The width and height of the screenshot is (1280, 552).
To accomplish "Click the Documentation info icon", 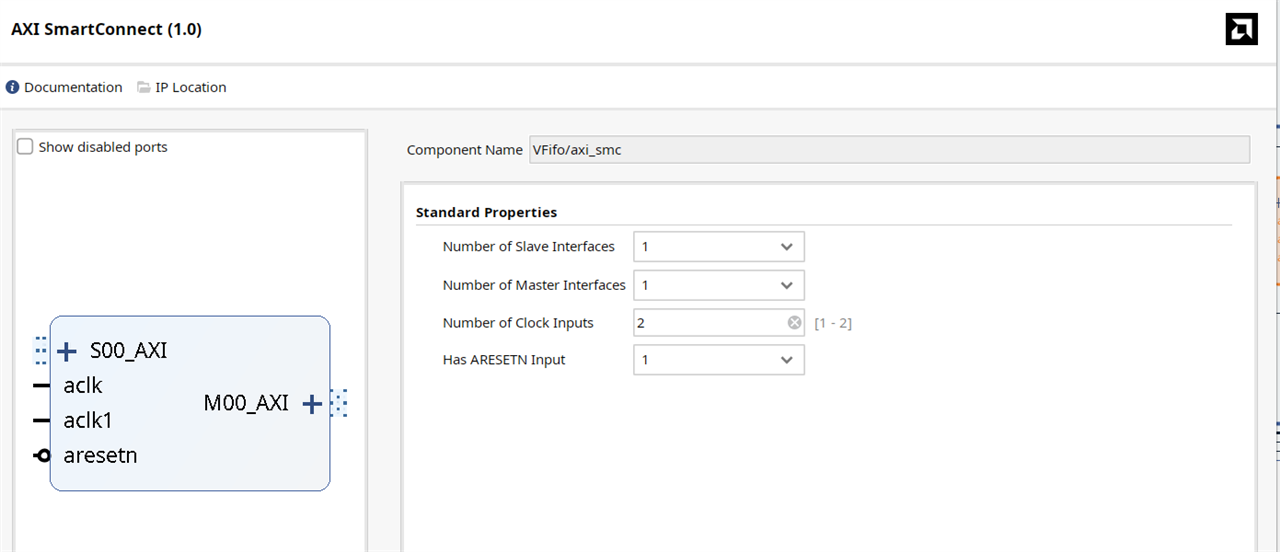I will click(x=12, y=87).
